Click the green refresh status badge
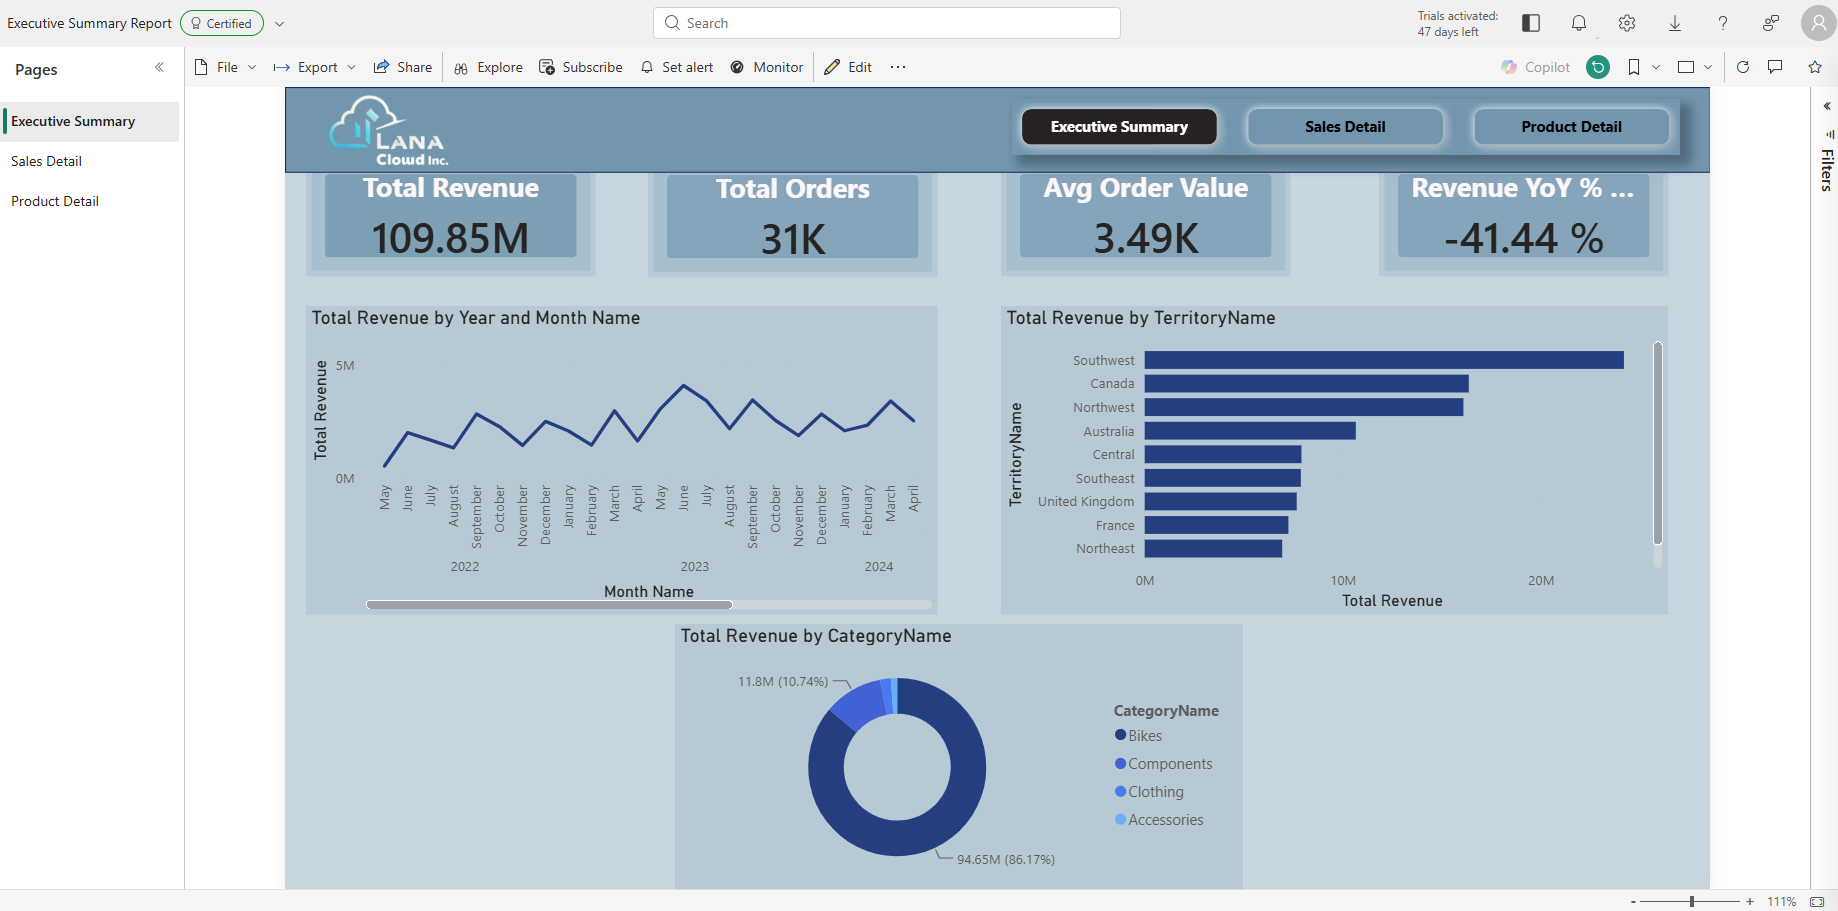This screenshot has width=1838, height=911. [x=1598, y=67]
